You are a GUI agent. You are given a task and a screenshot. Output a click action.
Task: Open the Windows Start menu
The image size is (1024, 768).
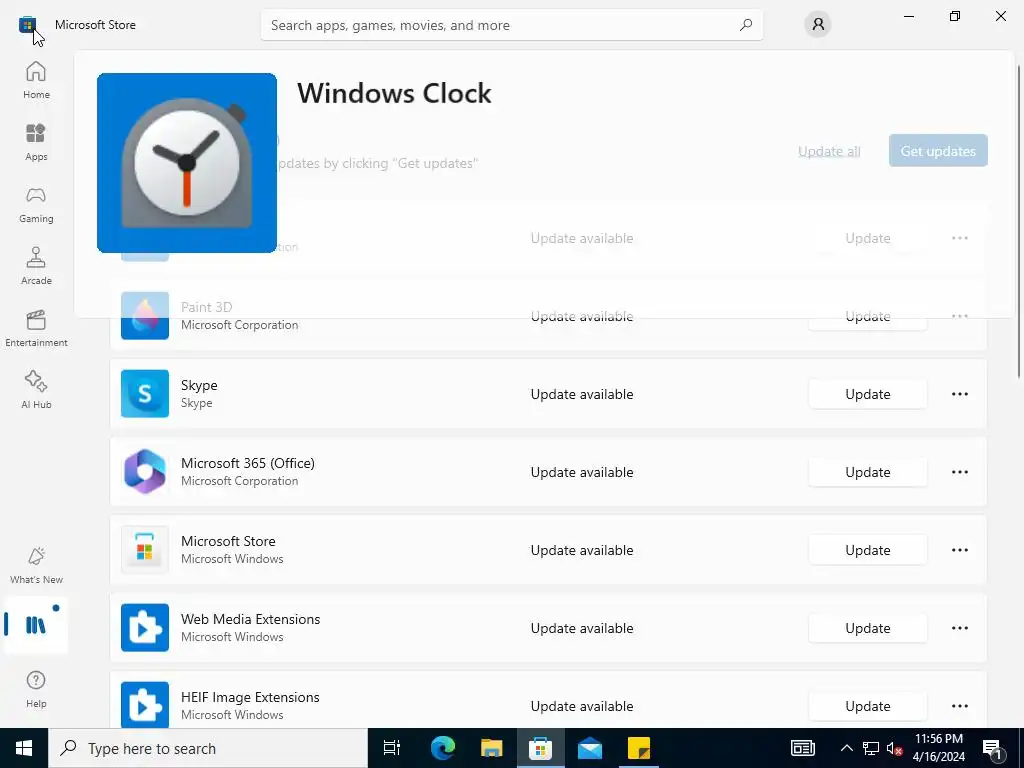click(24, 748)
